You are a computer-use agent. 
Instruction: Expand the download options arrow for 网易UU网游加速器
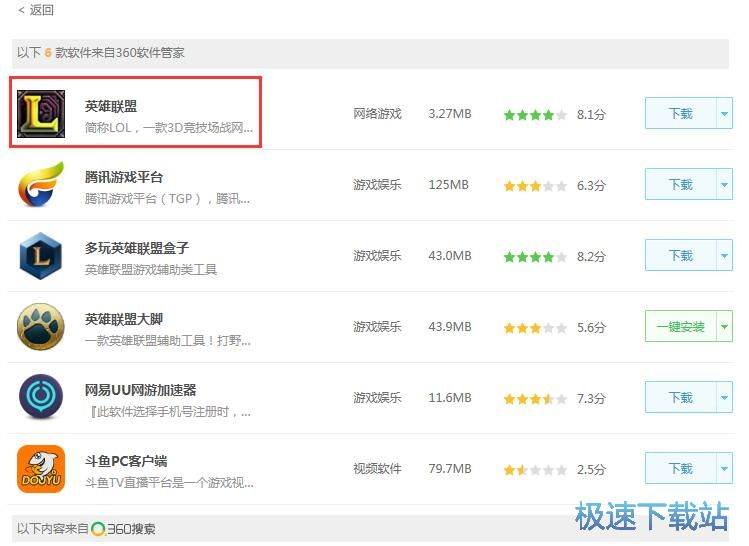click(x=725, y=397)
